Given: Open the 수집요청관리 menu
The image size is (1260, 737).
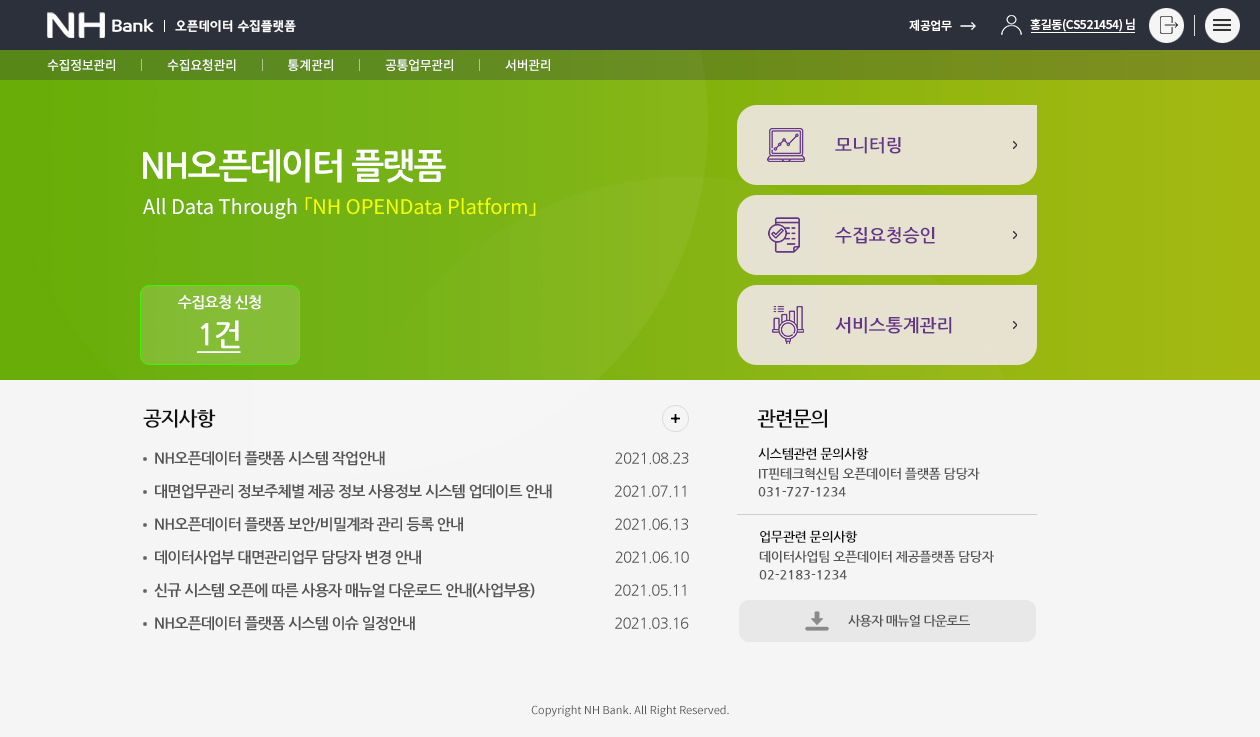Looking at the screenshot, I should [x=202, y=65].
